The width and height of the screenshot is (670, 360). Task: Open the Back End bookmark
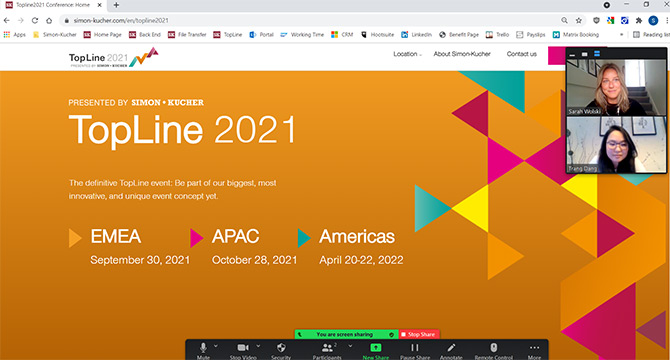coord(145,35)
